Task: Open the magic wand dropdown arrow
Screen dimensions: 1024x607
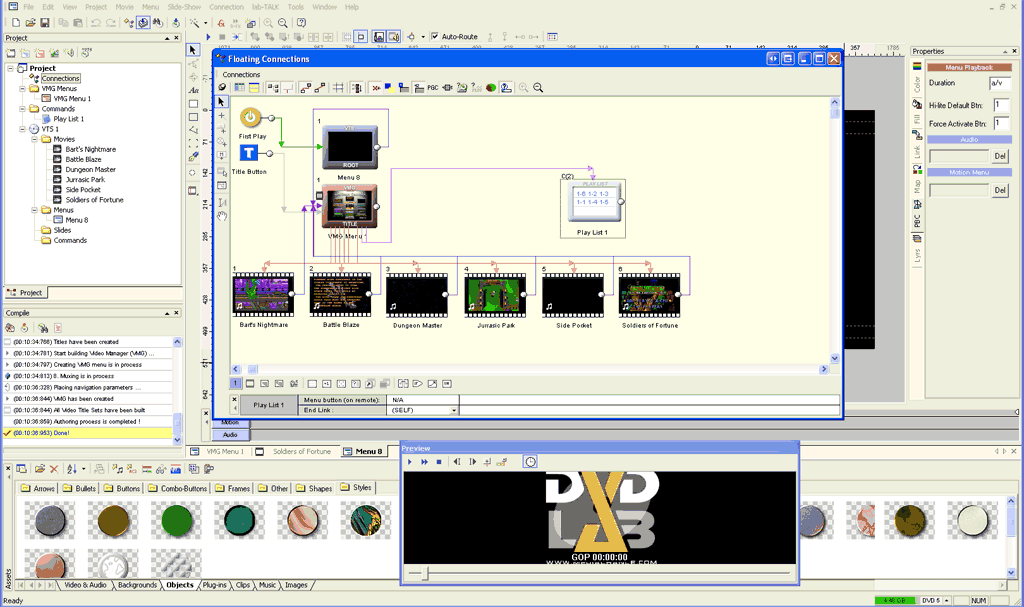Action: pyautogui.click(x=205, y=23)
